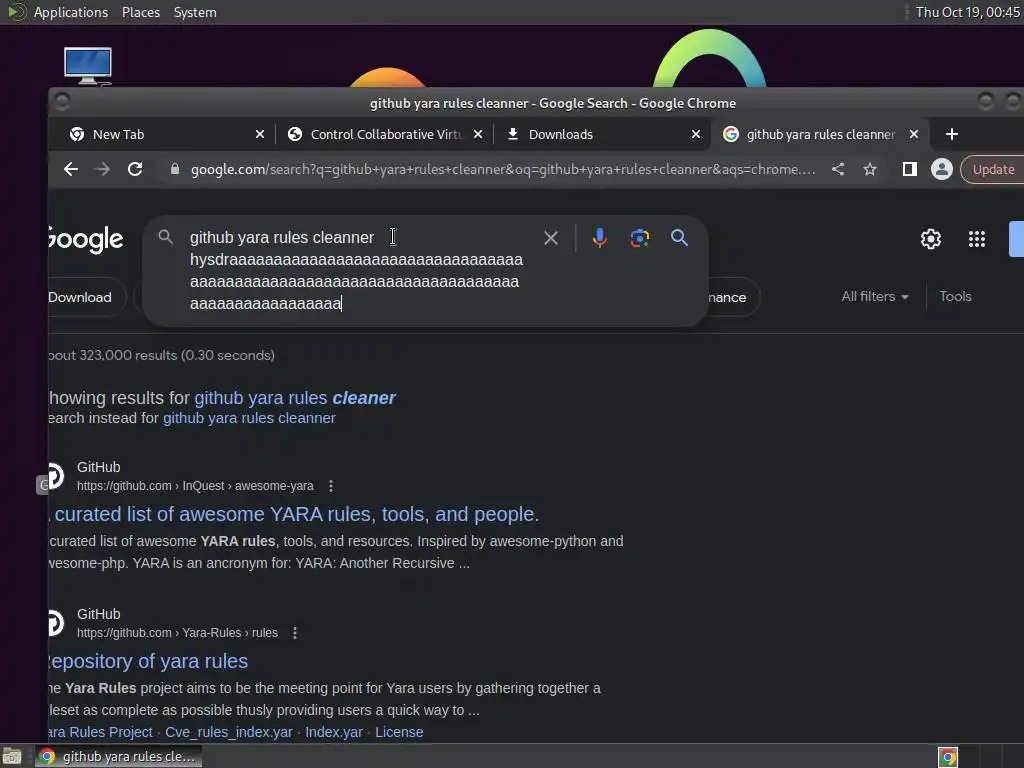
Task: Open the Yara Rules Project sublink
Action: (x=101, y=733)
